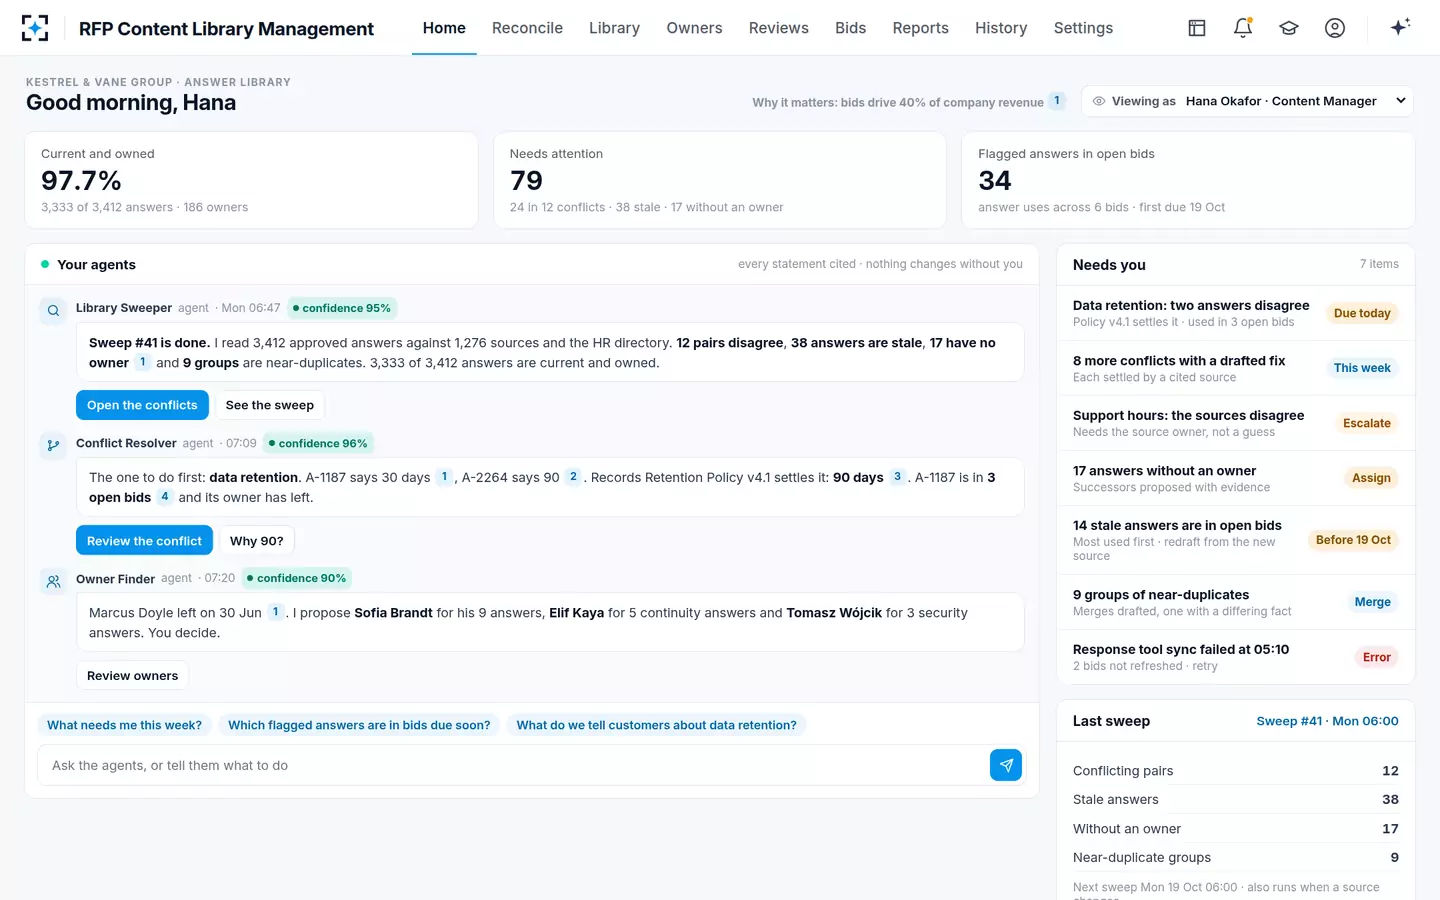Open the layout panel icon in header
1440x900 pixels.
[x=1197, y=28]
